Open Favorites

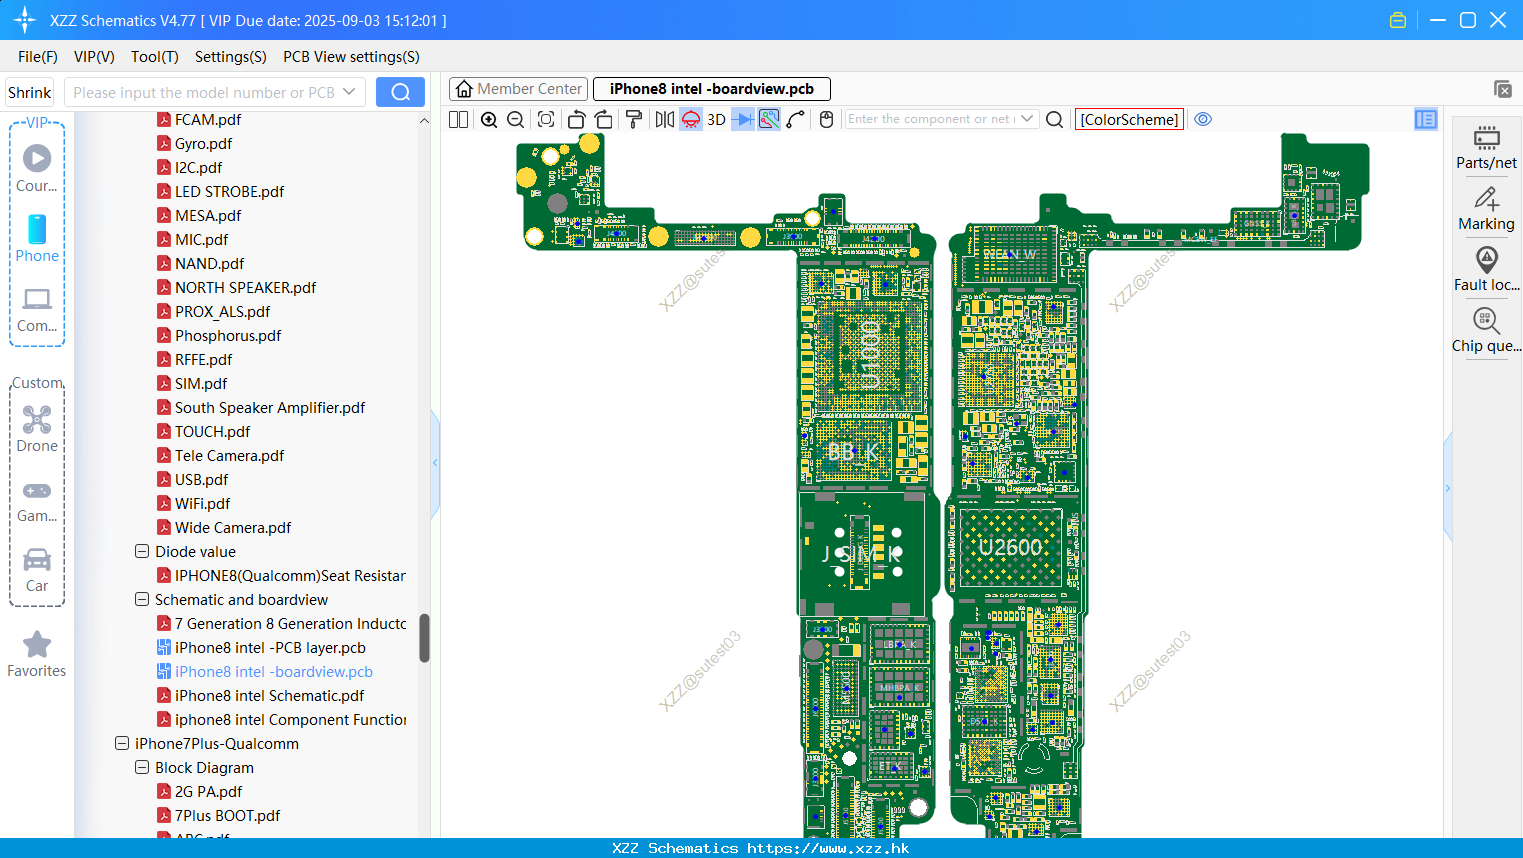click(37, 654)
